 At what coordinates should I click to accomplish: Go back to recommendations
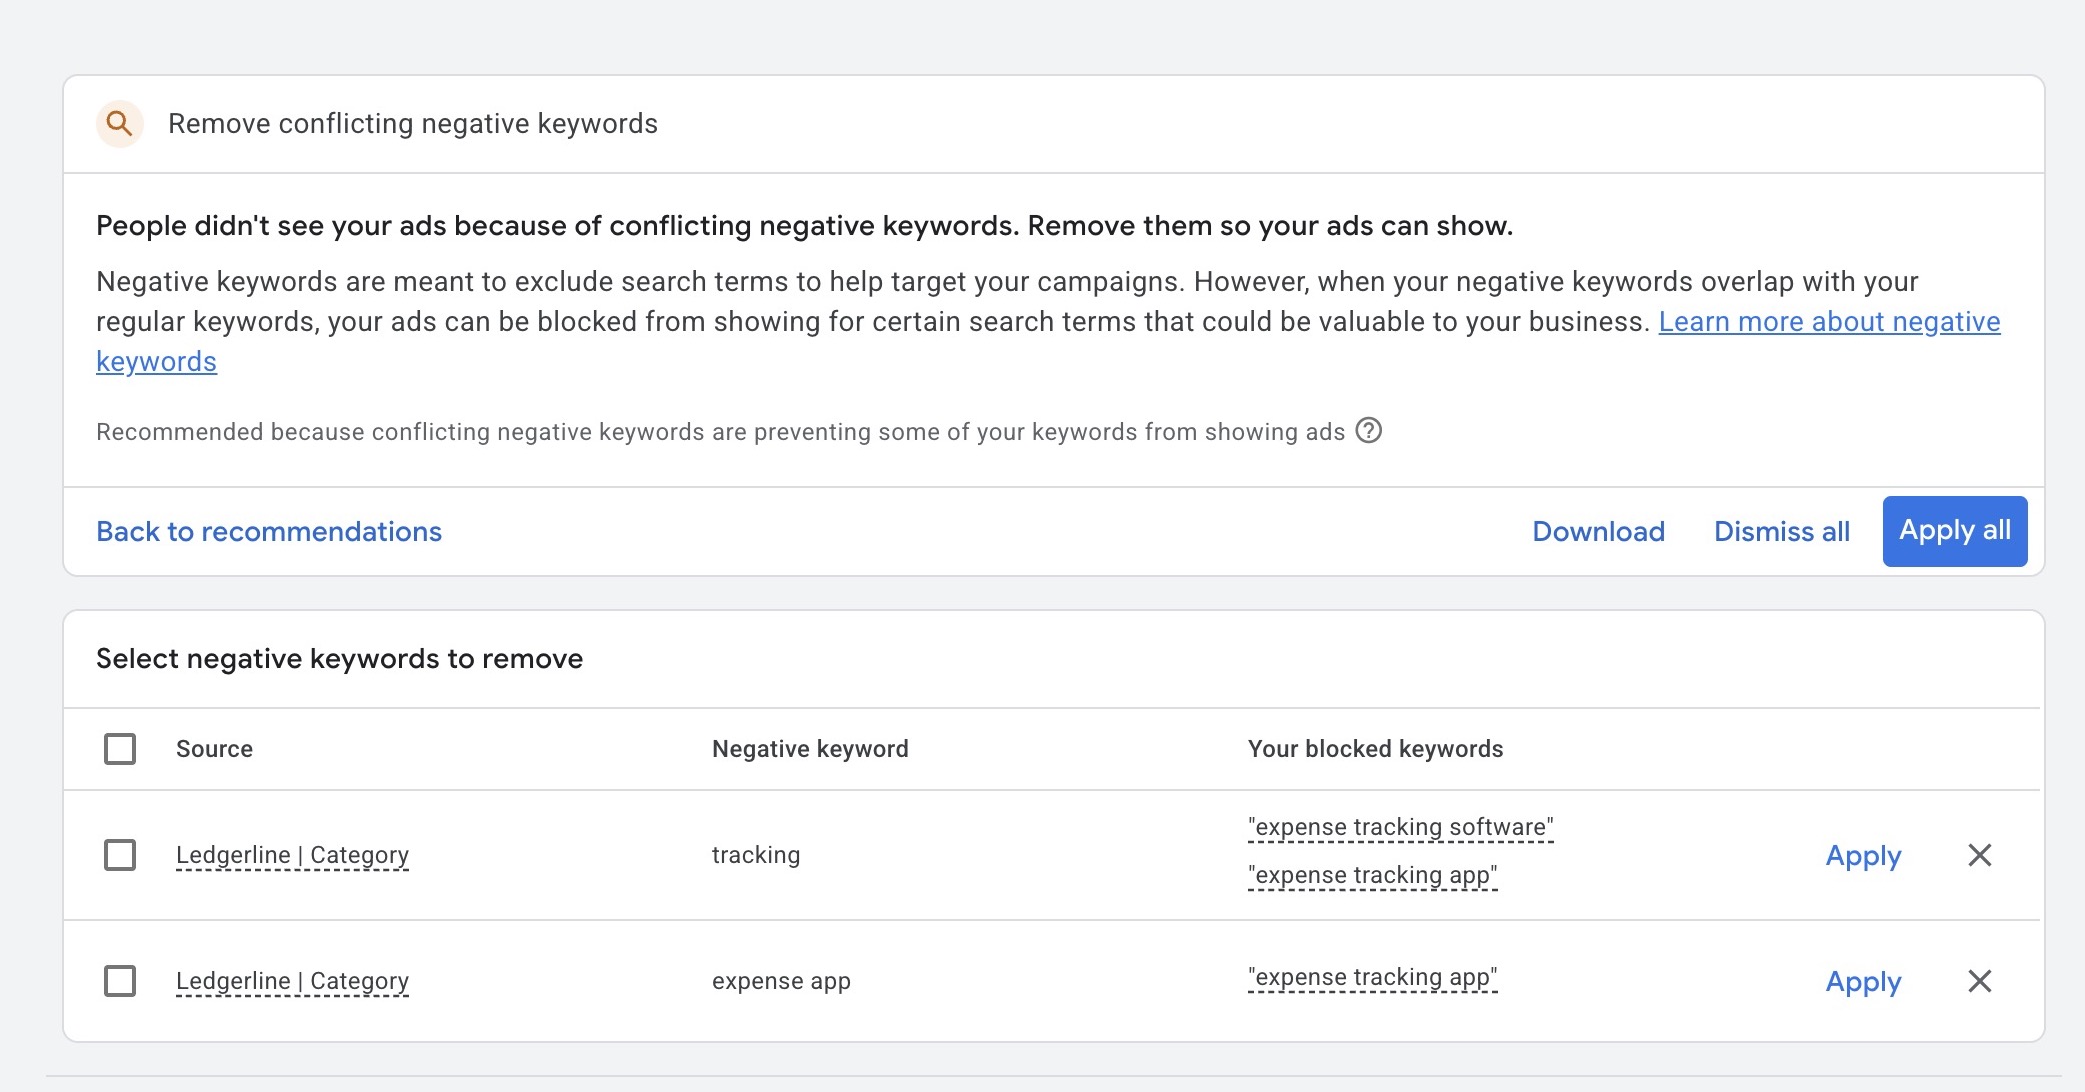tap(269, 531)
